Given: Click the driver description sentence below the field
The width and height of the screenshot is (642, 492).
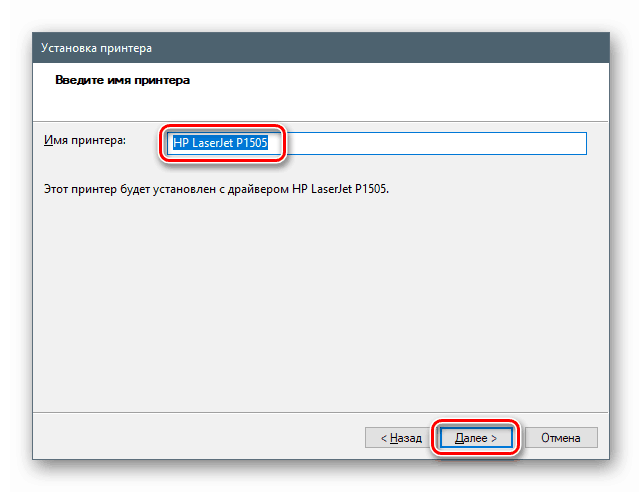Looking at the screenshot, I should click(214, 187).
